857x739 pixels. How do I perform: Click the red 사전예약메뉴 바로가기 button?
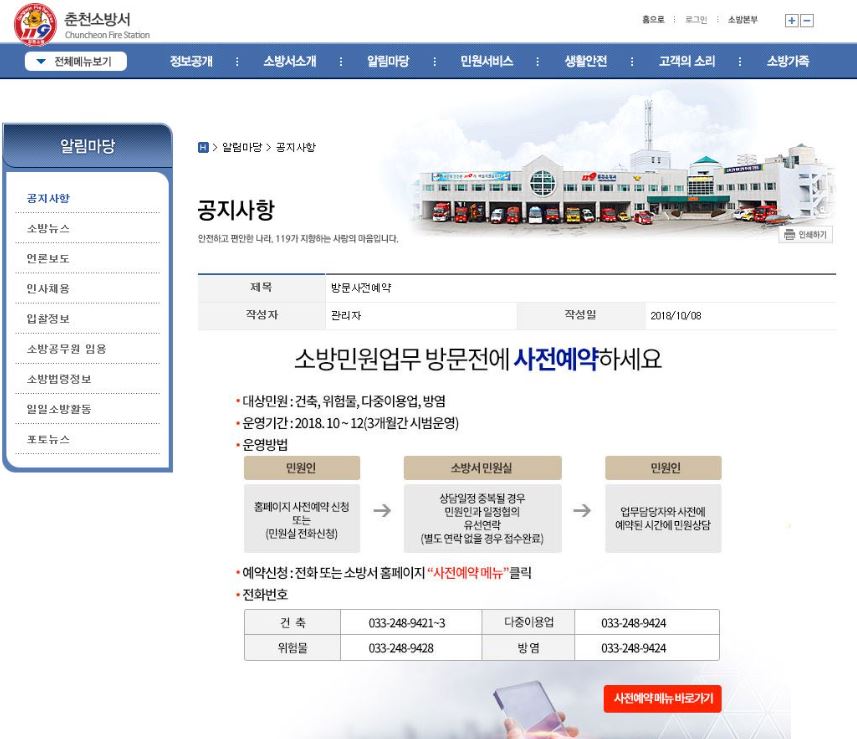(662, 698)
